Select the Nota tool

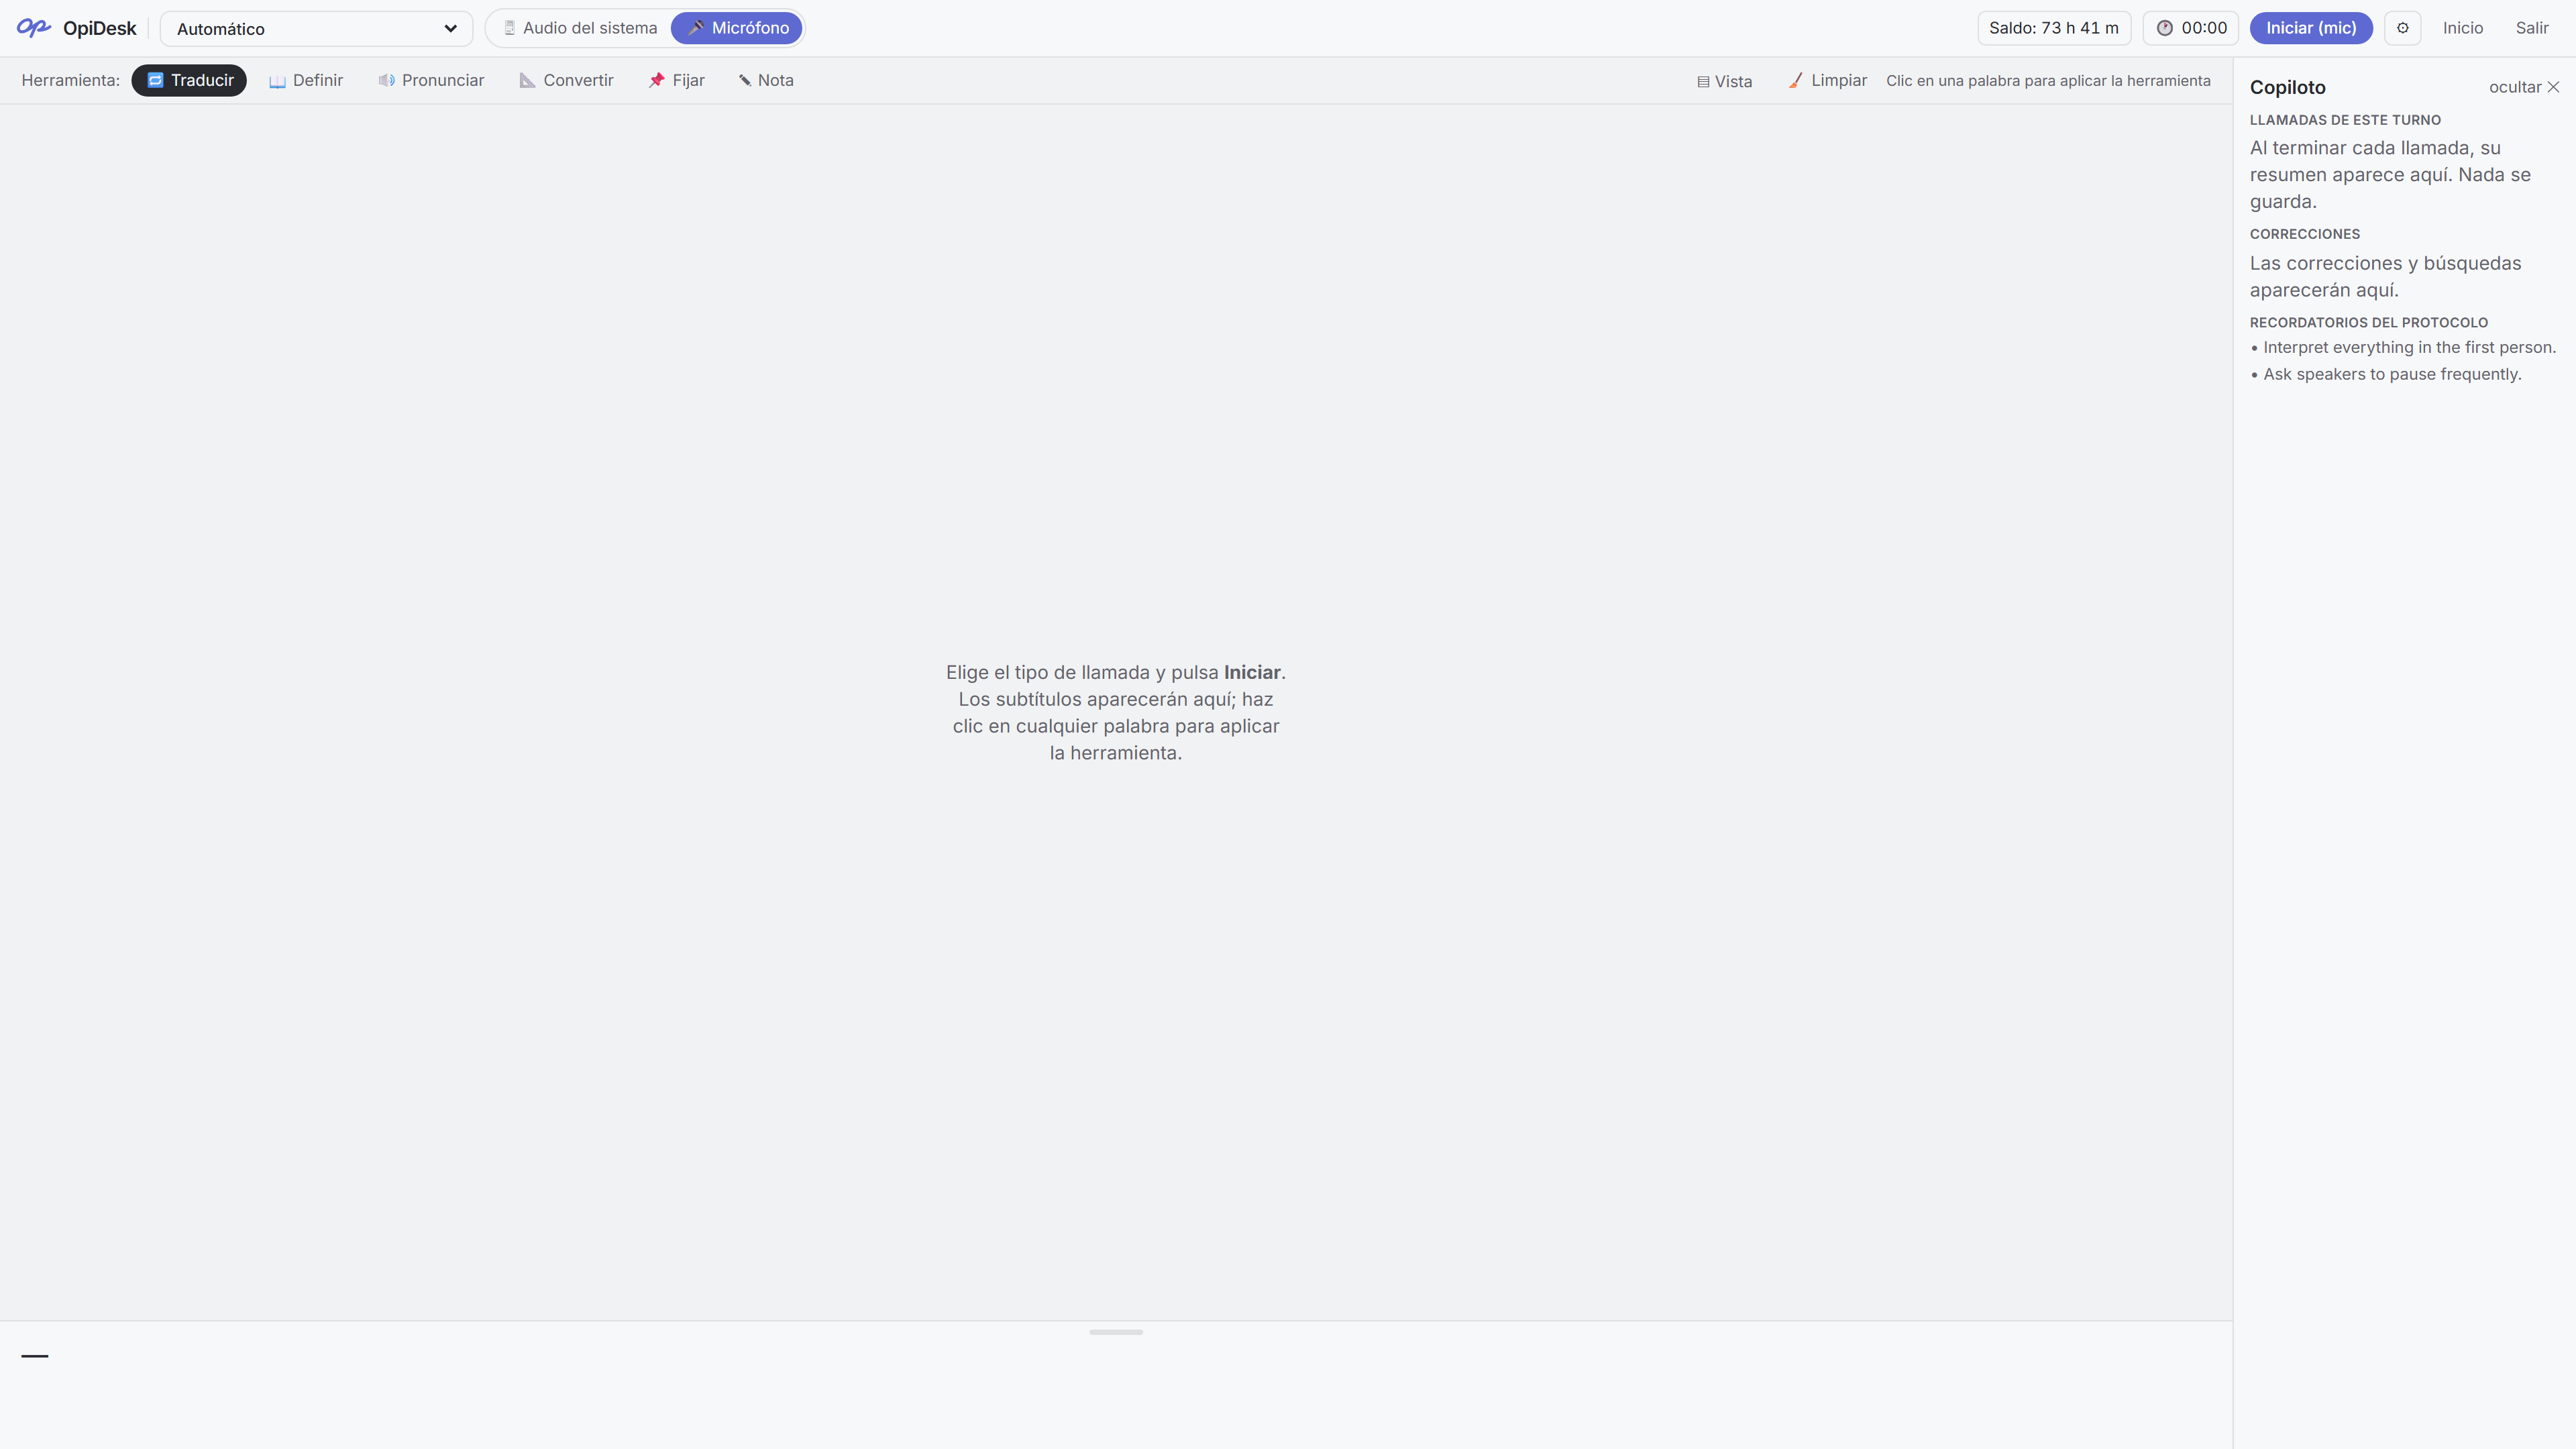coord(766,80)
